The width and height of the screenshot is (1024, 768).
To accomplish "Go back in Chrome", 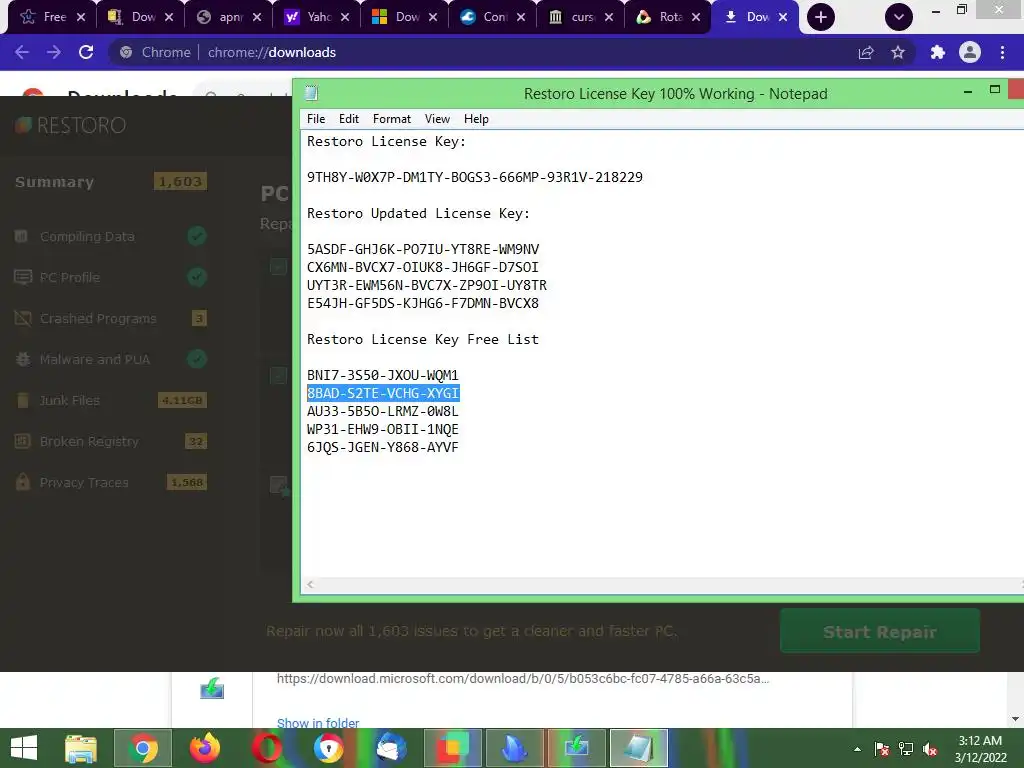I will coord(22,52).
